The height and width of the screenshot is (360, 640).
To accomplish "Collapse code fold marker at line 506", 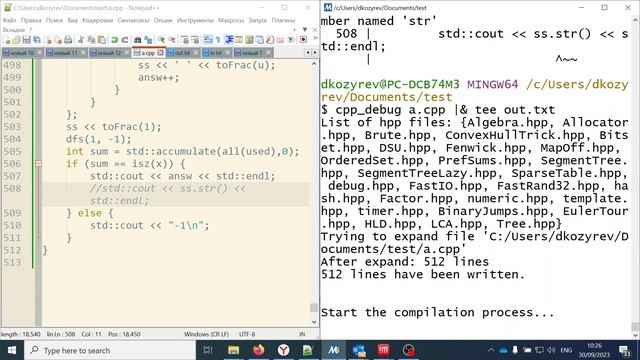I will pyautogui.click(x=38, y=164).
